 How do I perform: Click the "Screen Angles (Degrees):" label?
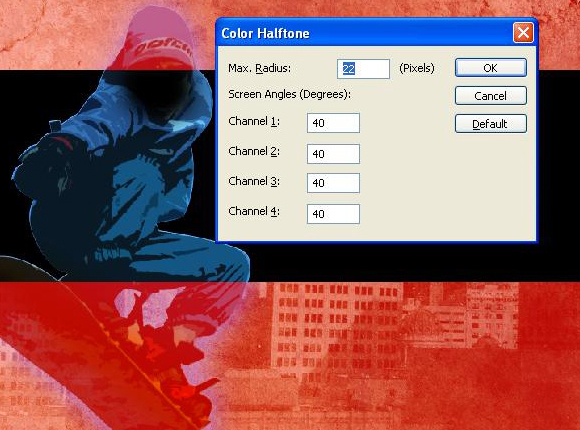coord(290,94)
